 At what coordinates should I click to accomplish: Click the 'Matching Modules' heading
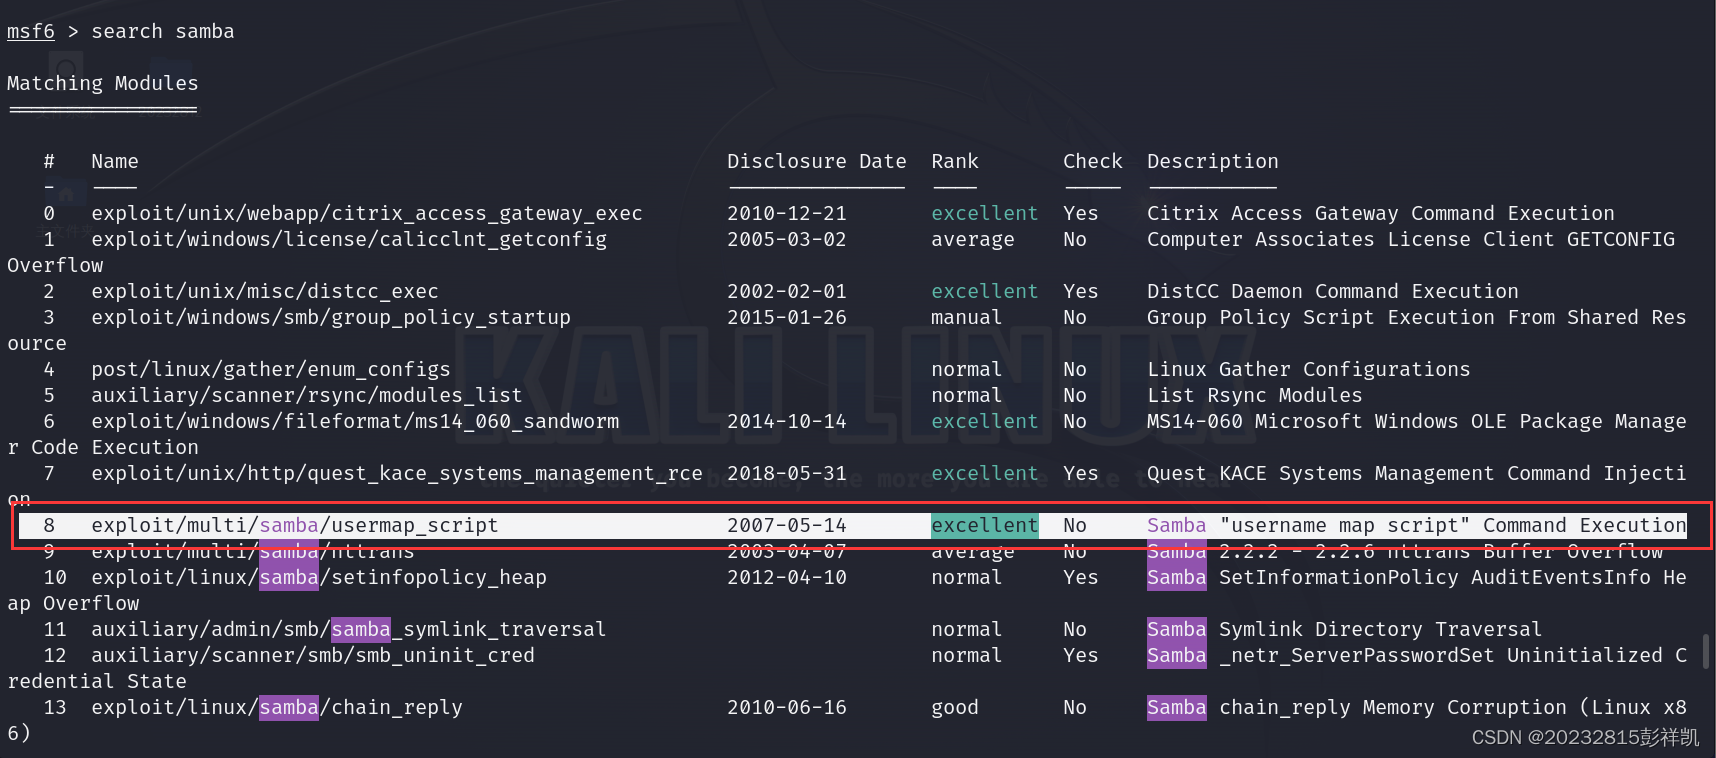coord(103,83)
